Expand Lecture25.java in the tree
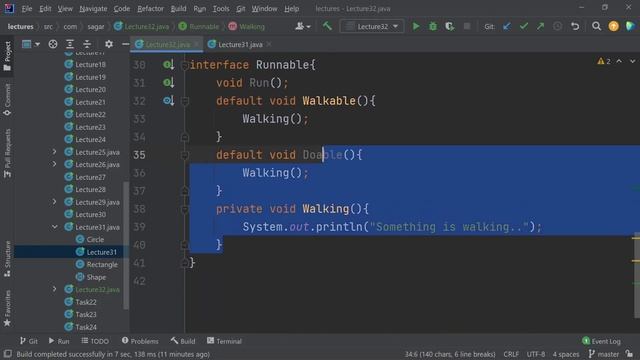The height and width of the screenshot is (360, 640). tap(54, 152)
